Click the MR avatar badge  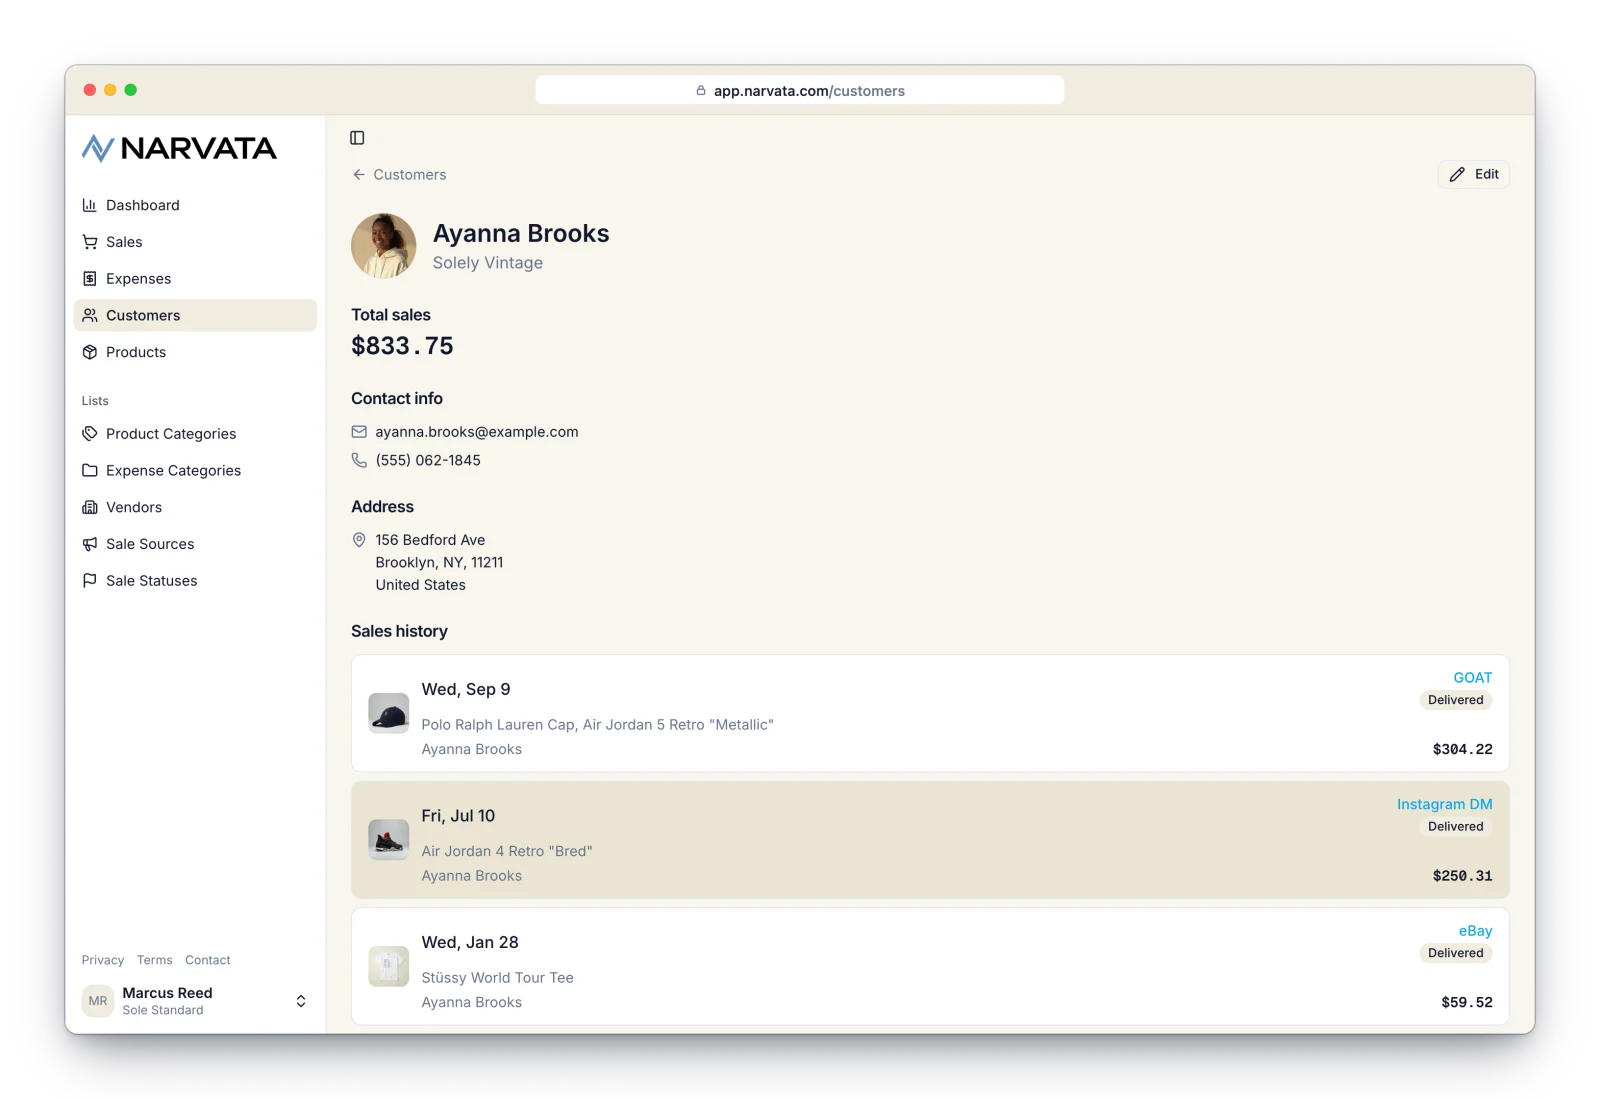[98, 1001]
